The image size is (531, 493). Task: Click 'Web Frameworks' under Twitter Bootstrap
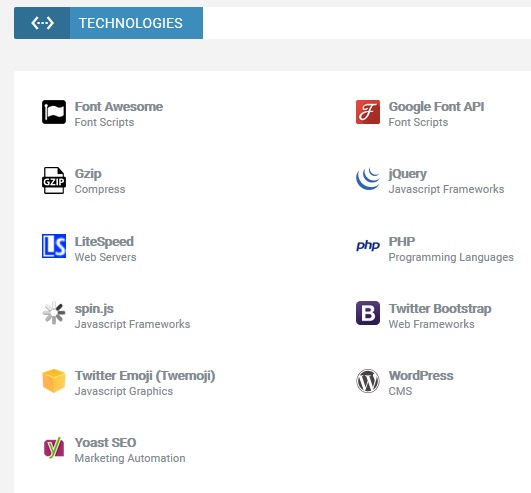click(x=431, y=324)
